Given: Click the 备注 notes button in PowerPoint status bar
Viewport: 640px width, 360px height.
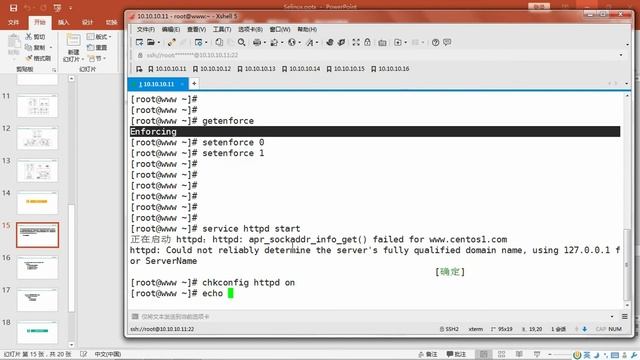Looking at the screenshot, I should coord(428,354).
